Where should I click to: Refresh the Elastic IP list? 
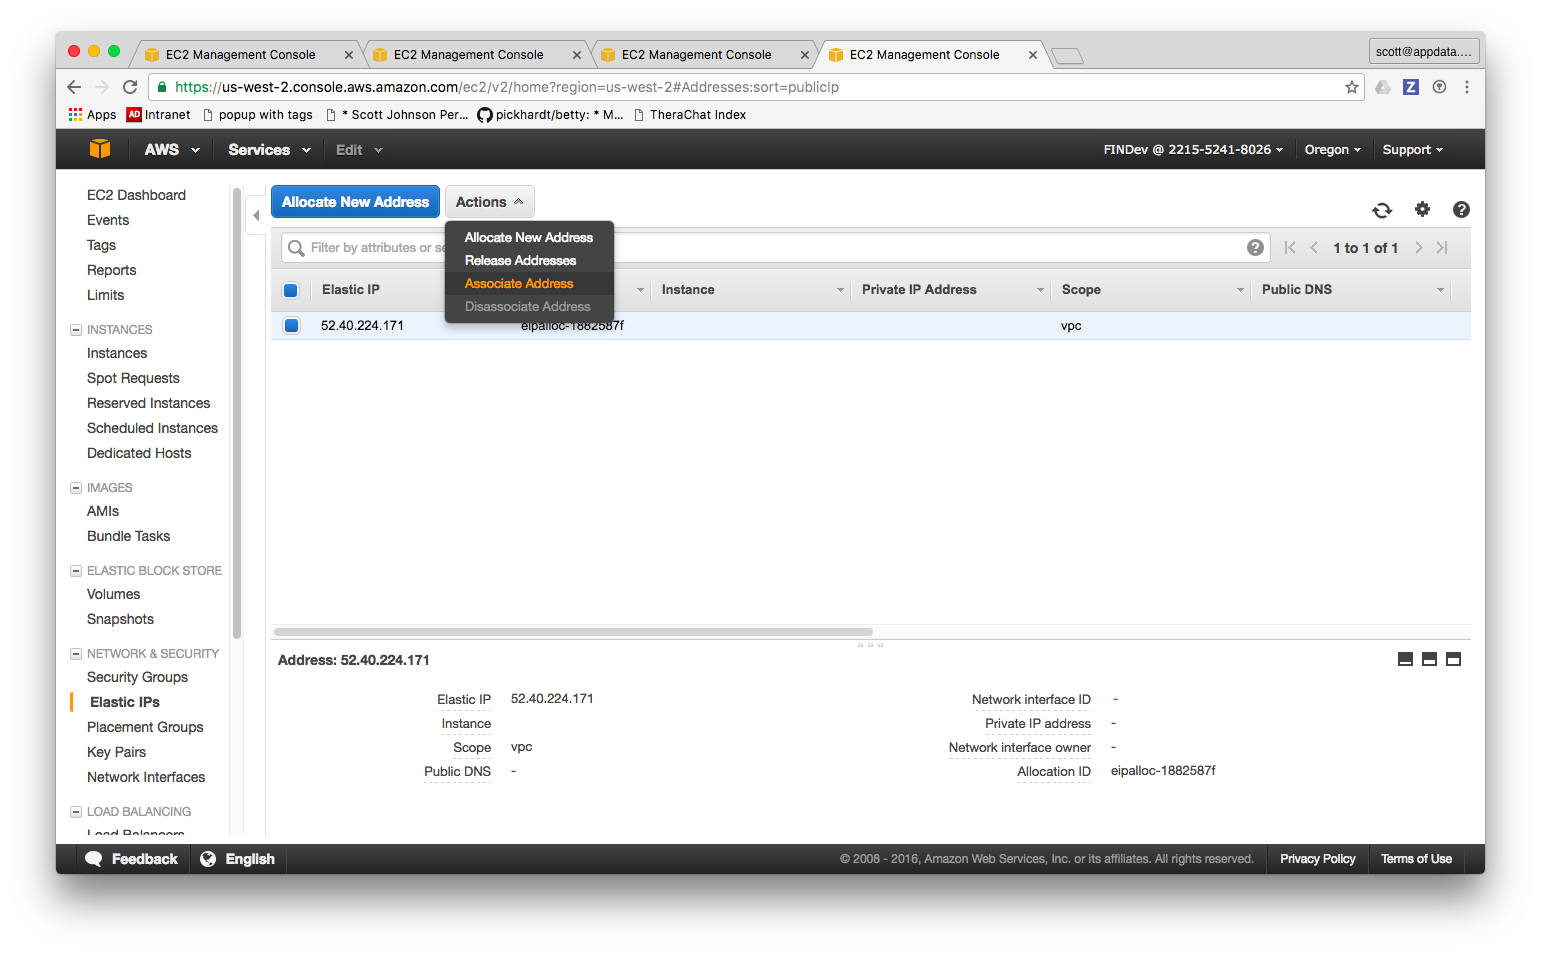click(x=1382, y=210)
